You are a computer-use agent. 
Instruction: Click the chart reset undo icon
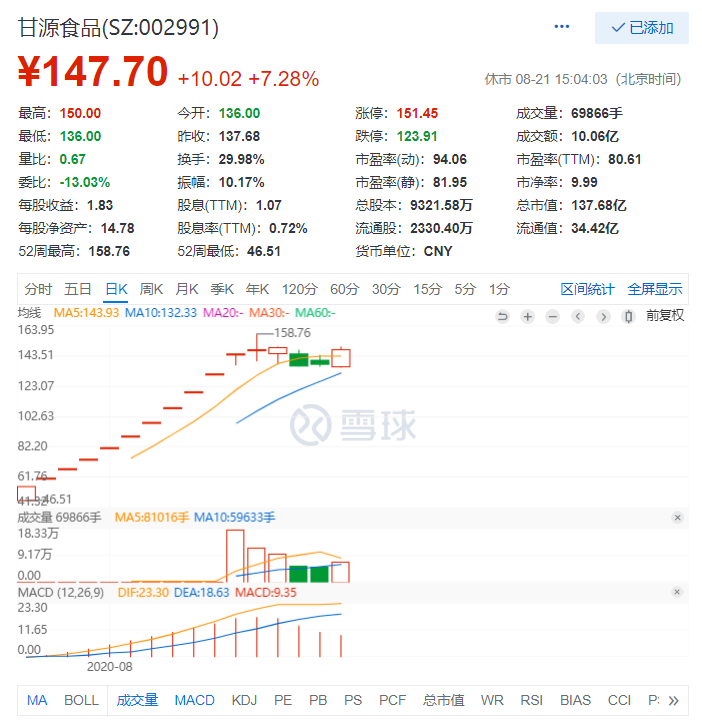pyautogui.click(x=502, y=316)
